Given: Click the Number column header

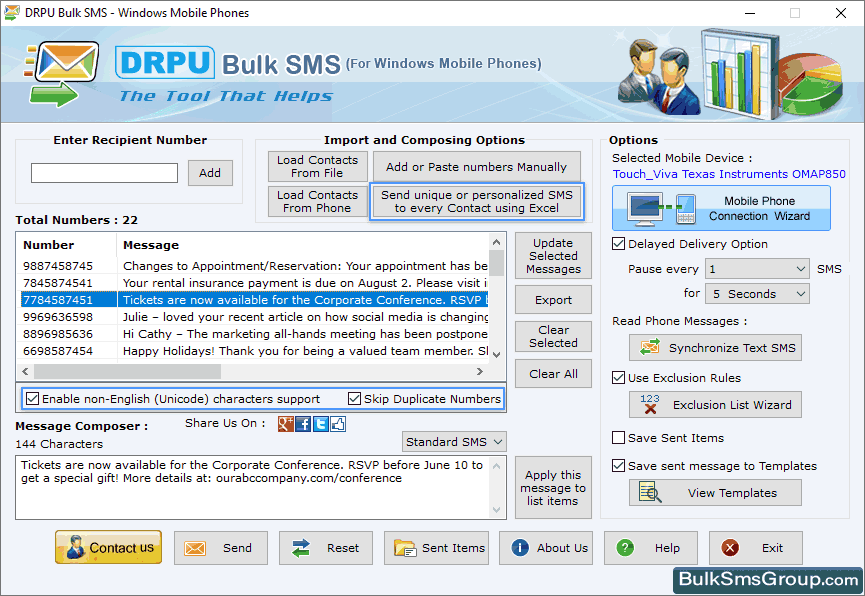Looking at the screenshot, I should coord(67,245).
